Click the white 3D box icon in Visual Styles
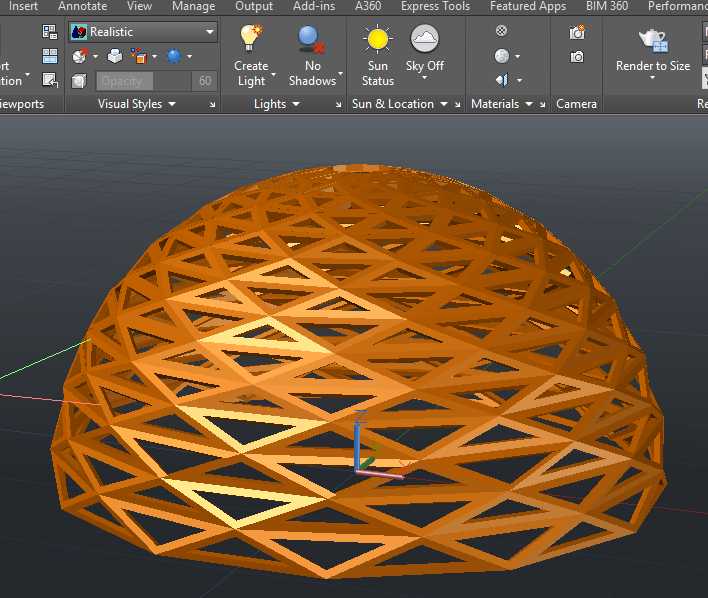This screenshot has height=598, width=708. [x=115, y=56]
